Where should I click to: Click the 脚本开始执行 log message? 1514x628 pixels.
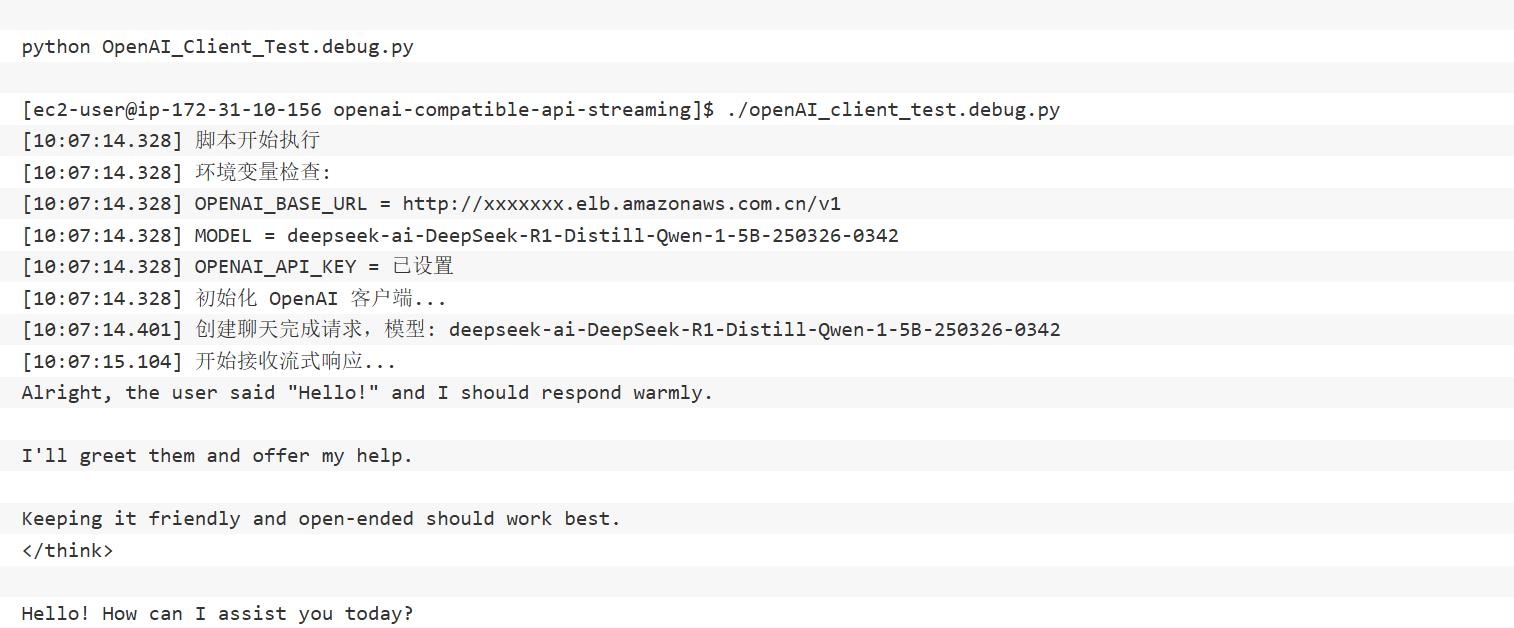(257, 141)
